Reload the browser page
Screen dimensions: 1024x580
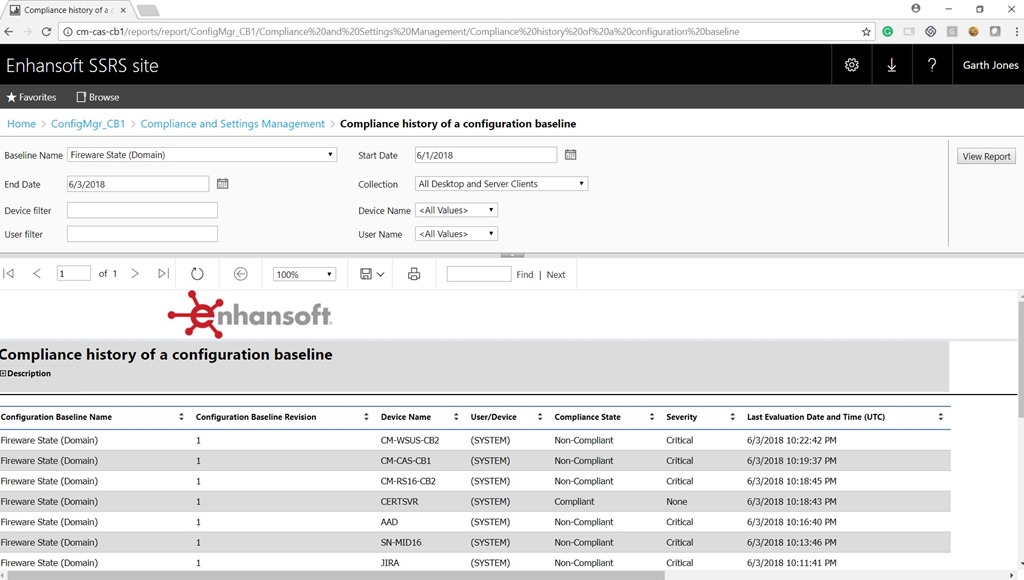(46, 31)
